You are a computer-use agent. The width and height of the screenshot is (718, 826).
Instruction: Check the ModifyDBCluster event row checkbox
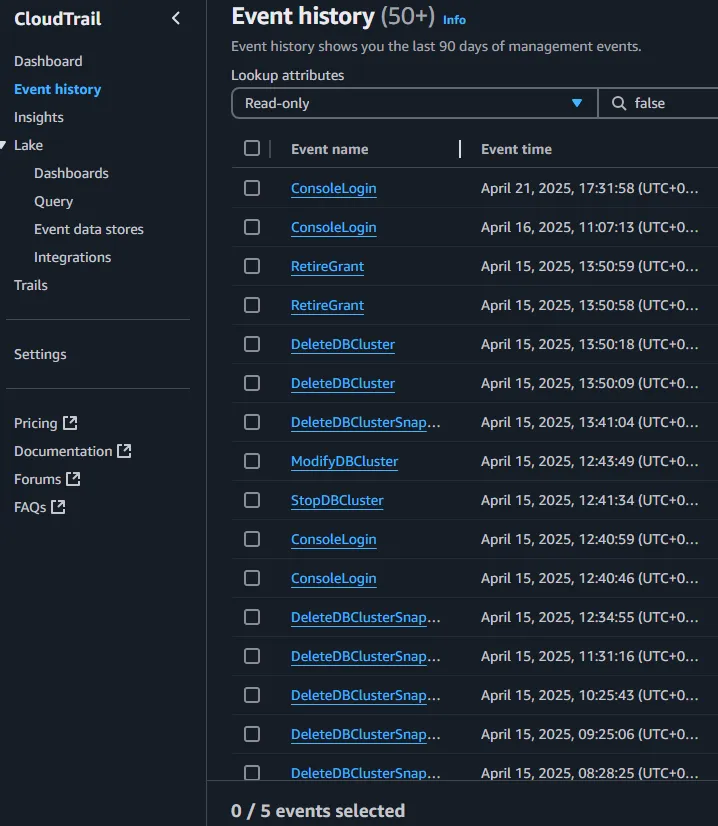click(252, 461)
